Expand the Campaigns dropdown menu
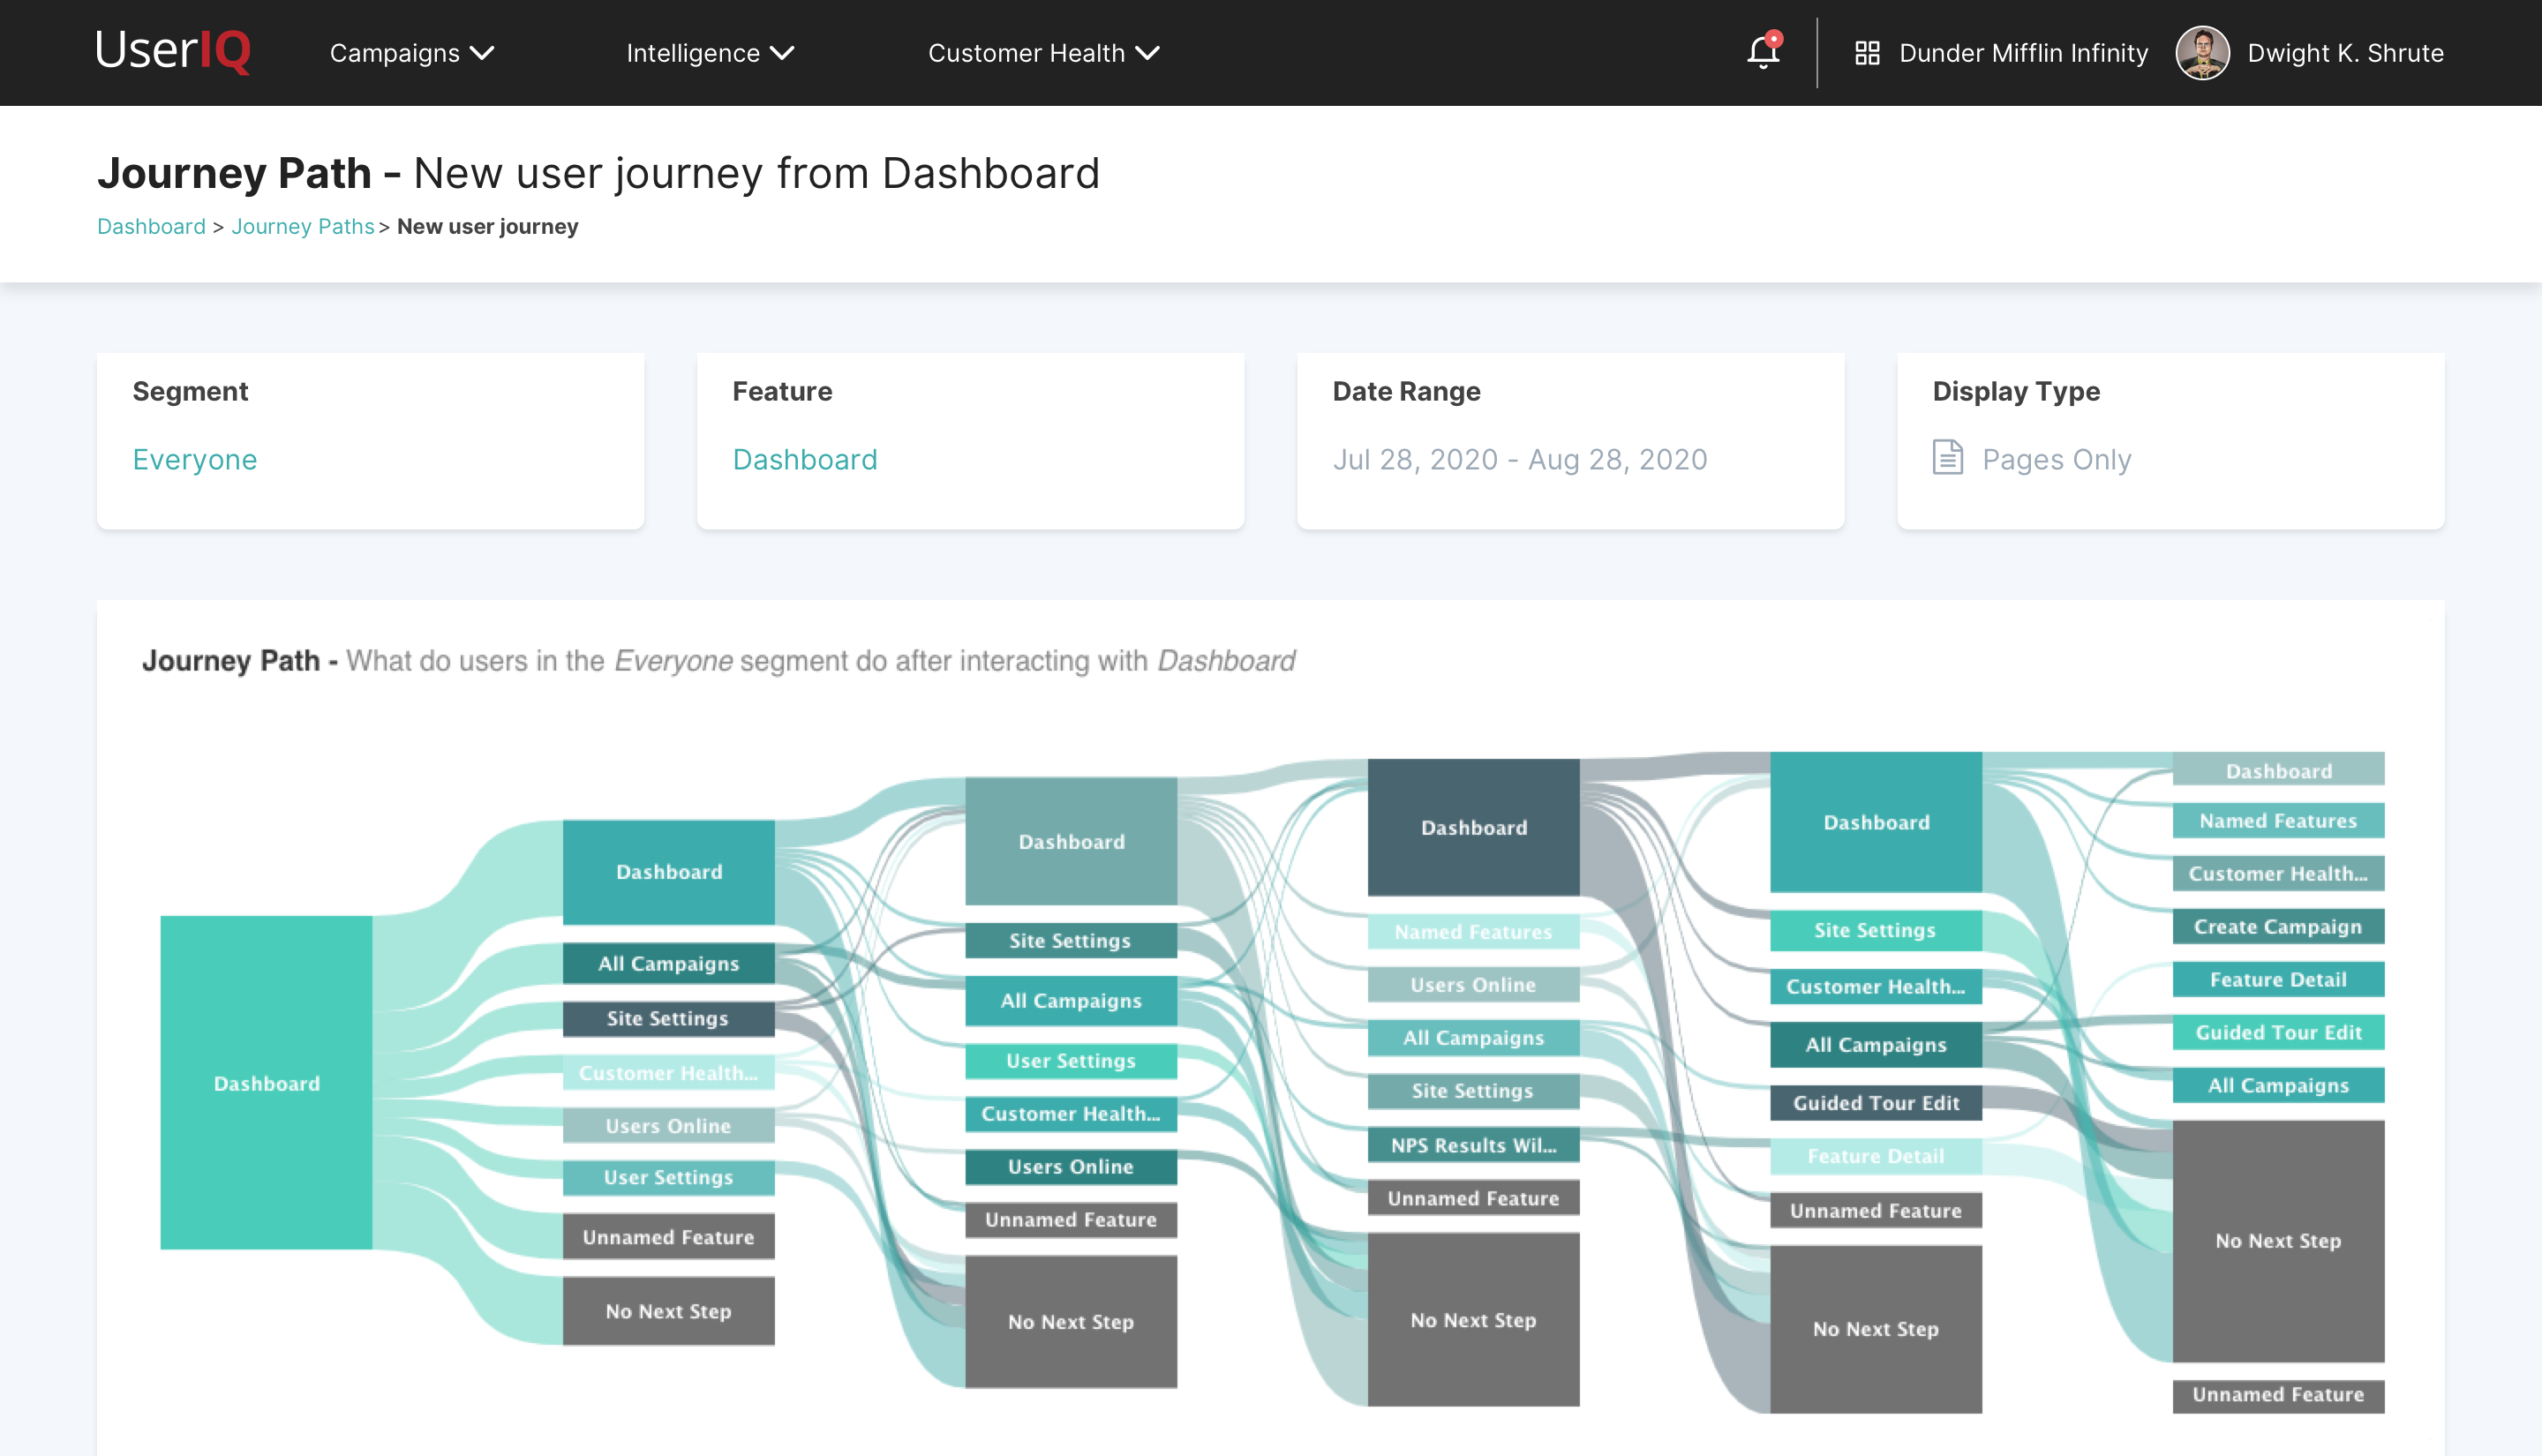The image size is (2542, 1456). tap(411, 53)
